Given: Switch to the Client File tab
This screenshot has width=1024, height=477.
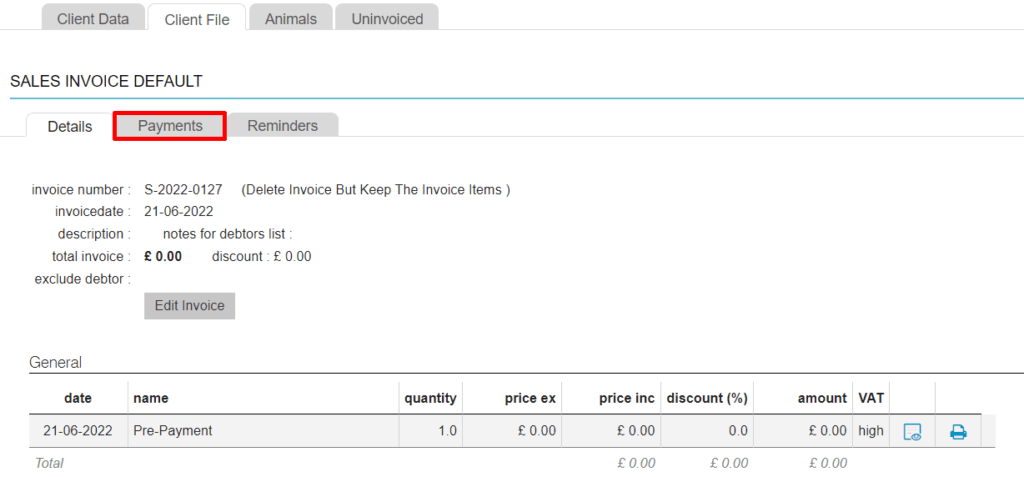Looking at the screenshot, I should pyautogui.click(x=196, y=19).
